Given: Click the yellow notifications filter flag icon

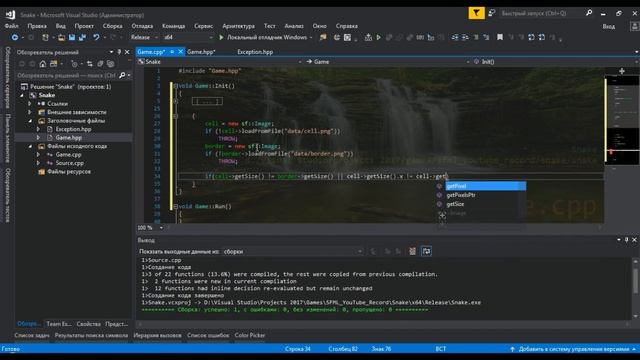Looking at the screenshot, I should point(476,13).
